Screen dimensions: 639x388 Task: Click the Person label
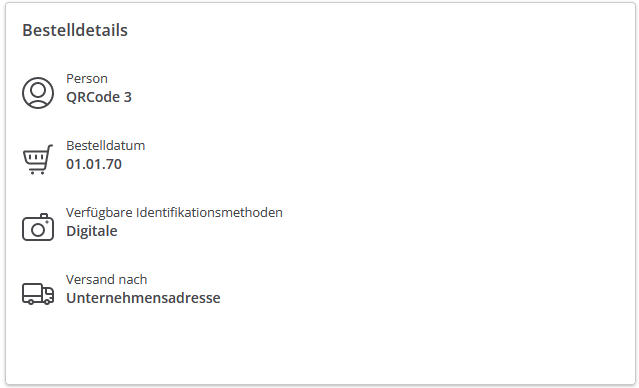87,78
